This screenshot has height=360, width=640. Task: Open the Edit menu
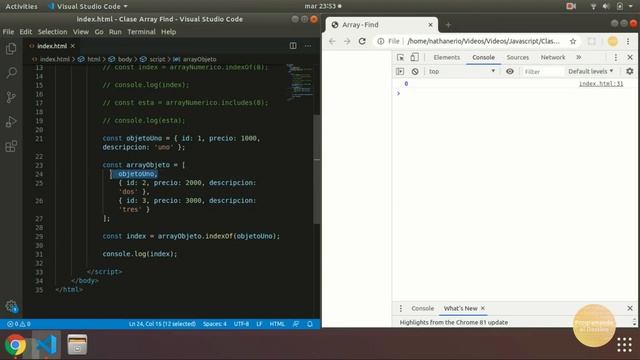pos(25,32)
